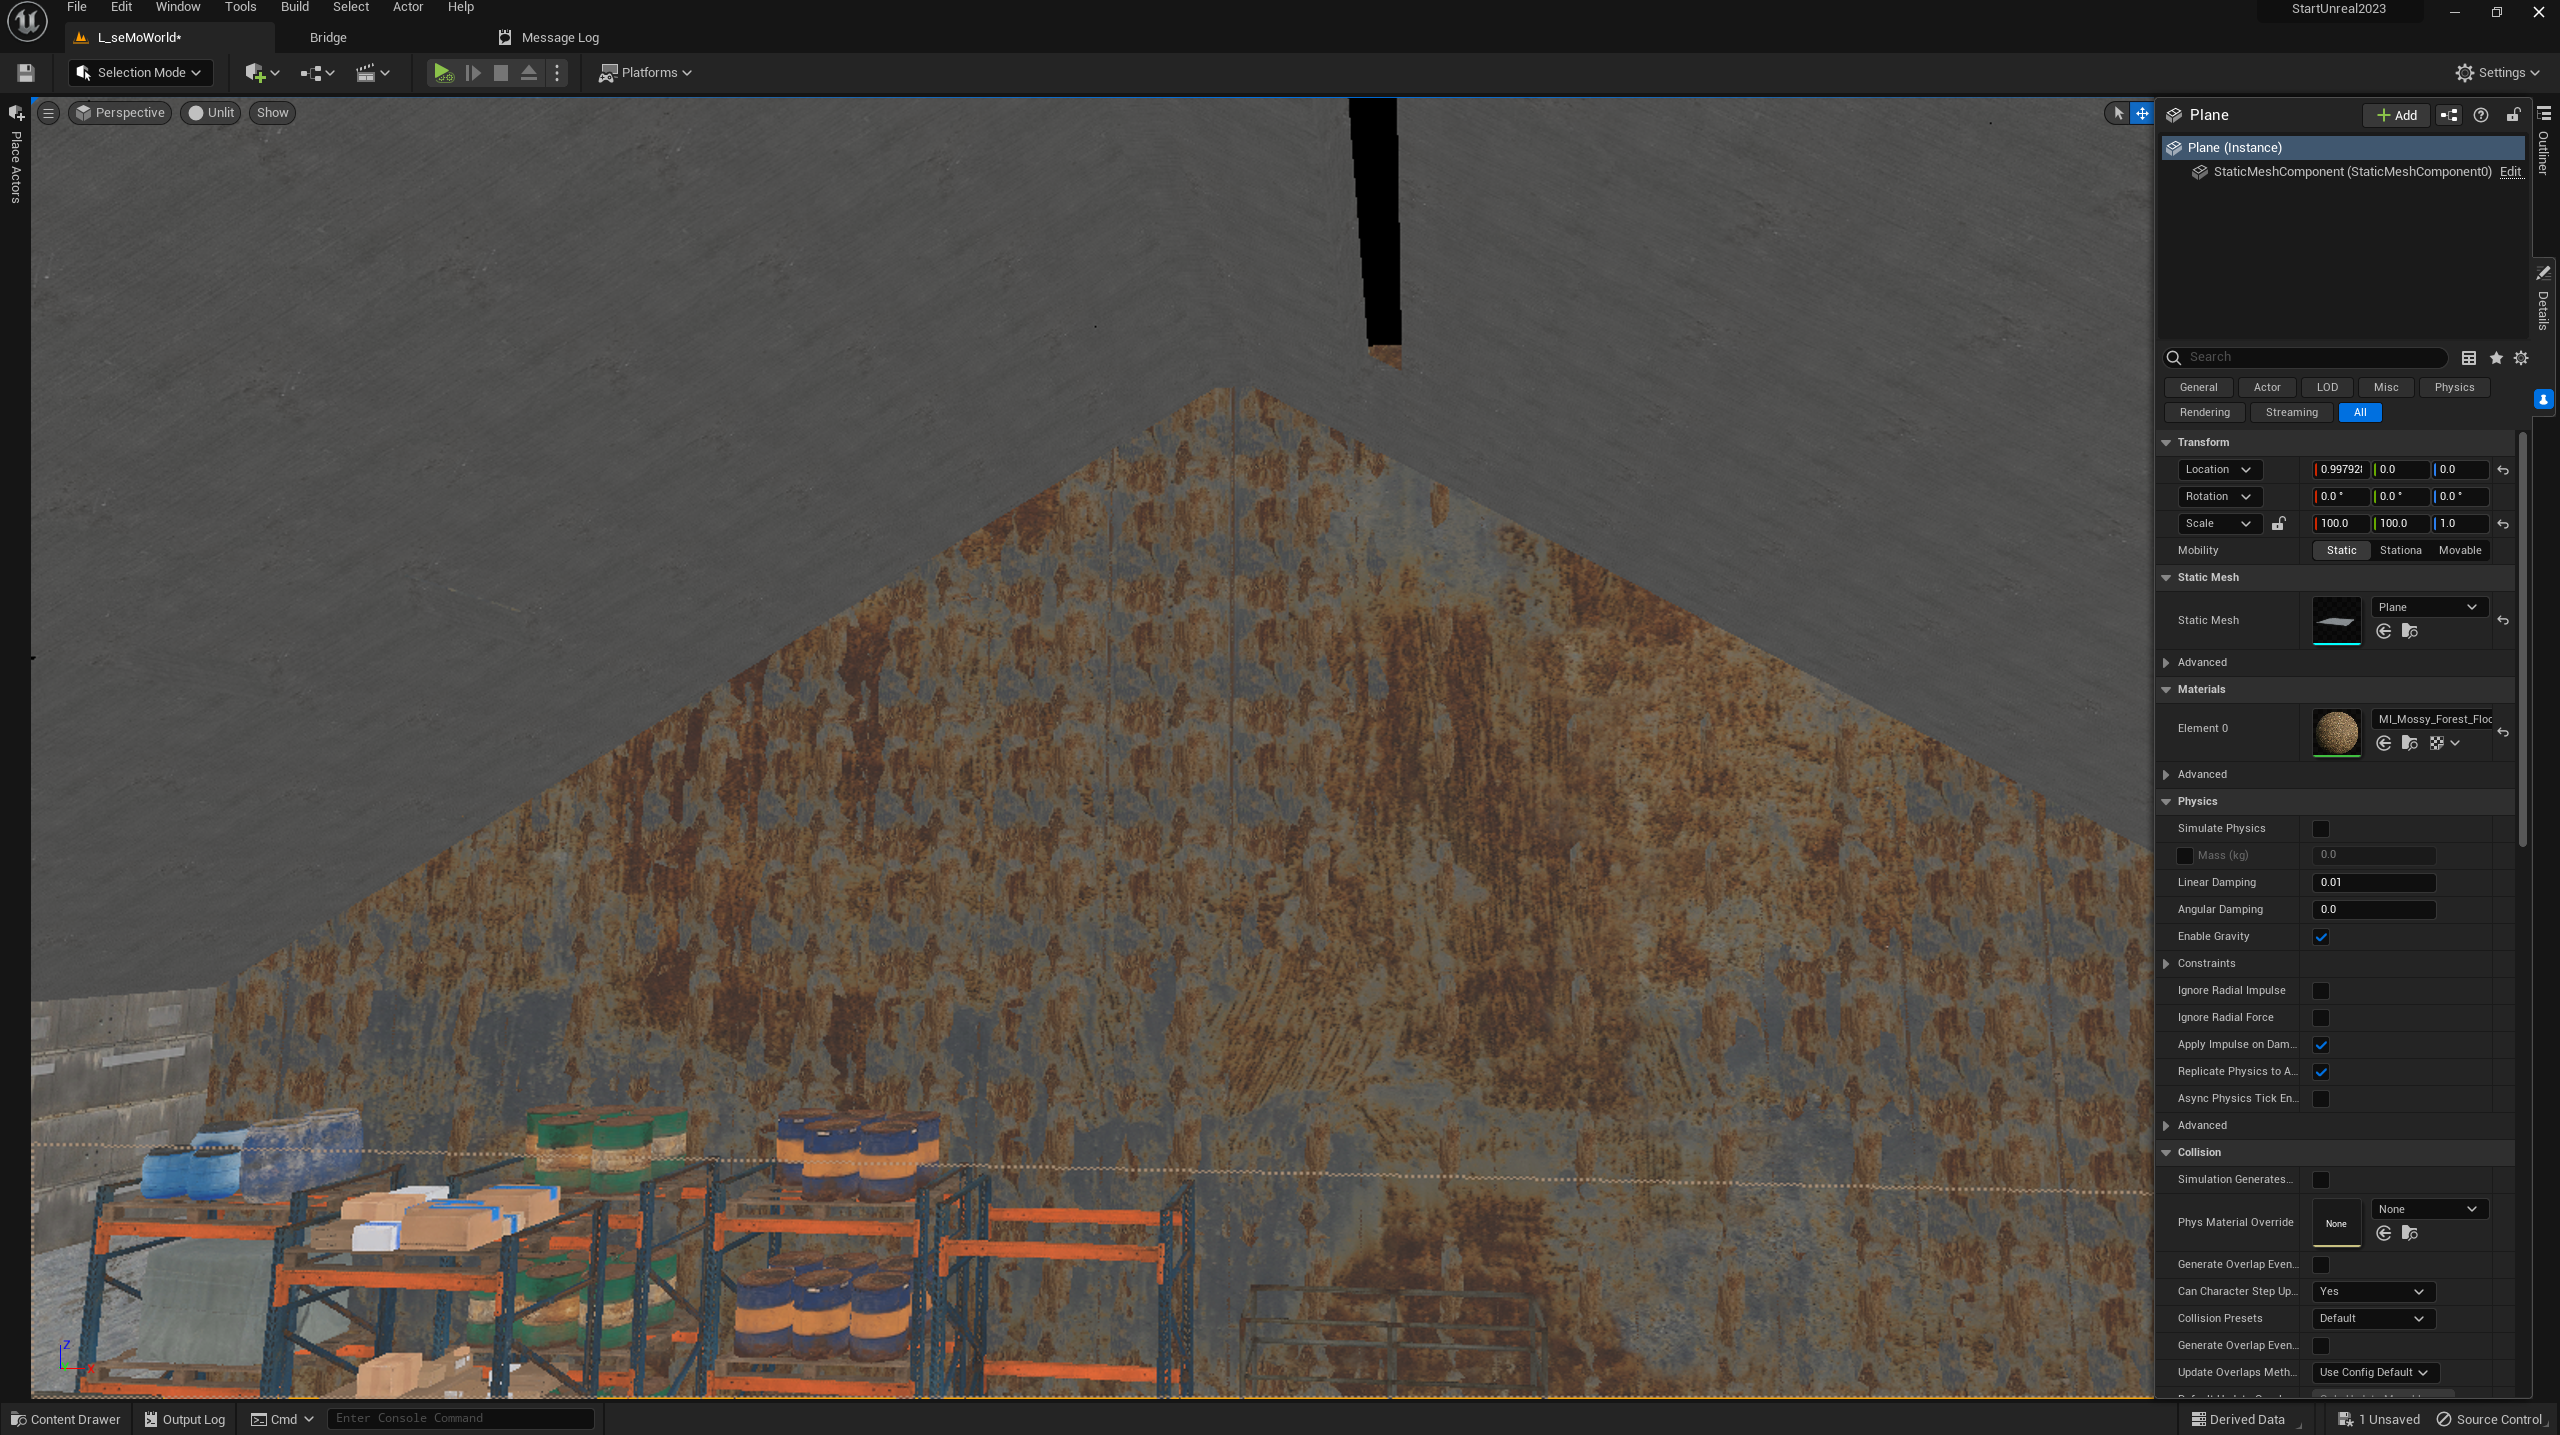Viewport: 2560px width, 1435px height.
Task: Reset Location to default arrow
Action: point(2503,470)
